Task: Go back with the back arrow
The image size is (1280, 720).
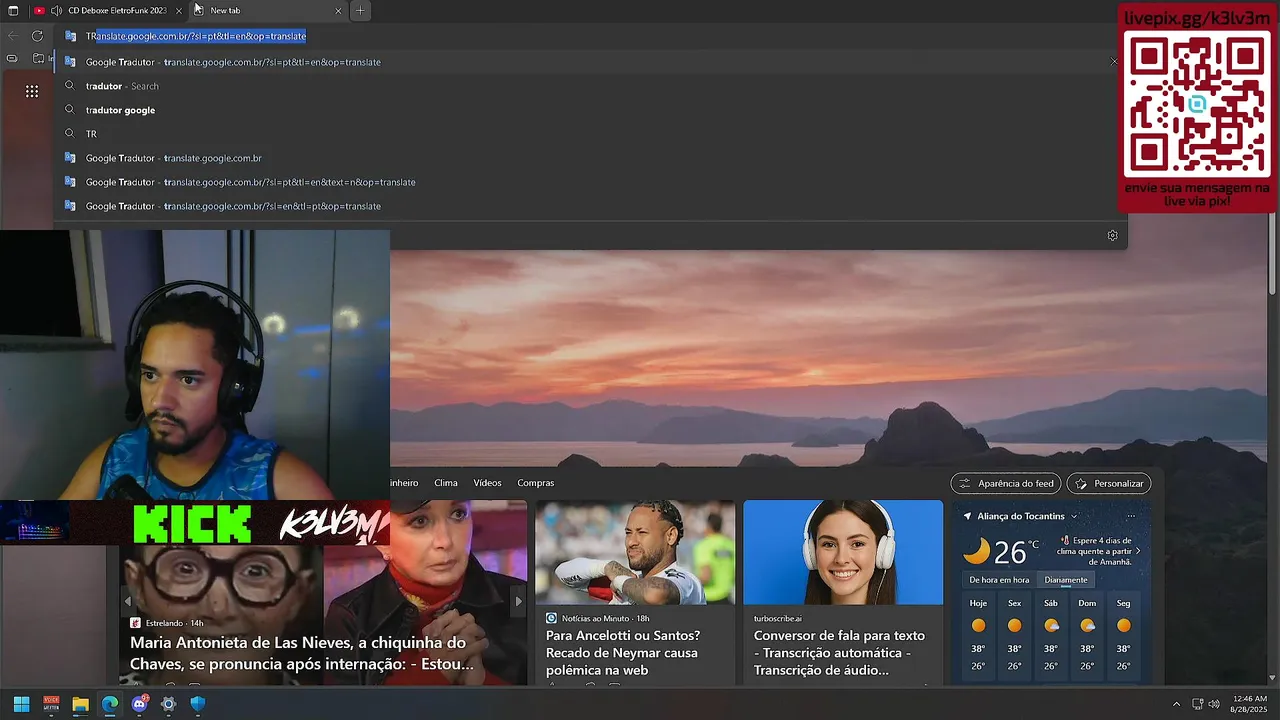Action: pyautogui.click(x=12, y=36)
